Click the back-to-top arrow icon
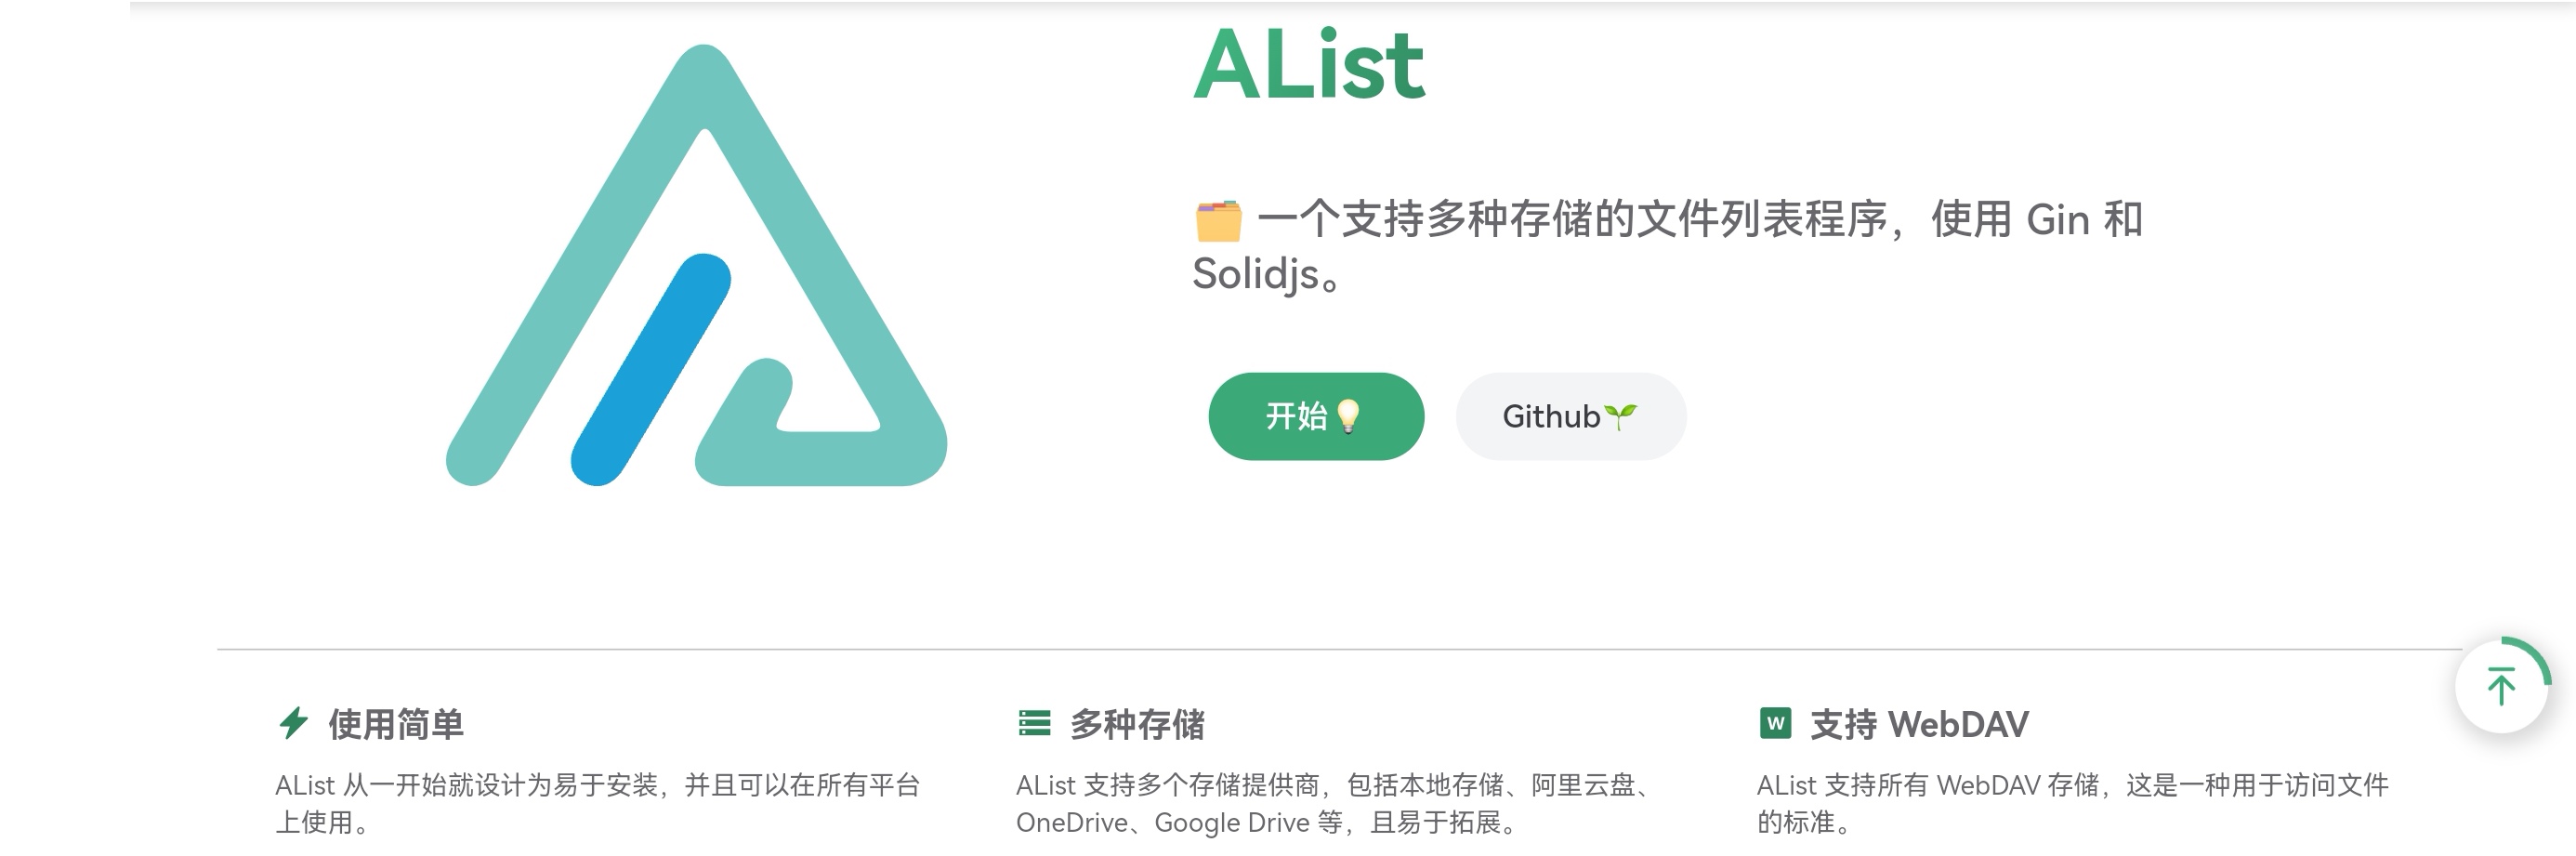This screenshot has width=2576, height=856. (2501, 686)
